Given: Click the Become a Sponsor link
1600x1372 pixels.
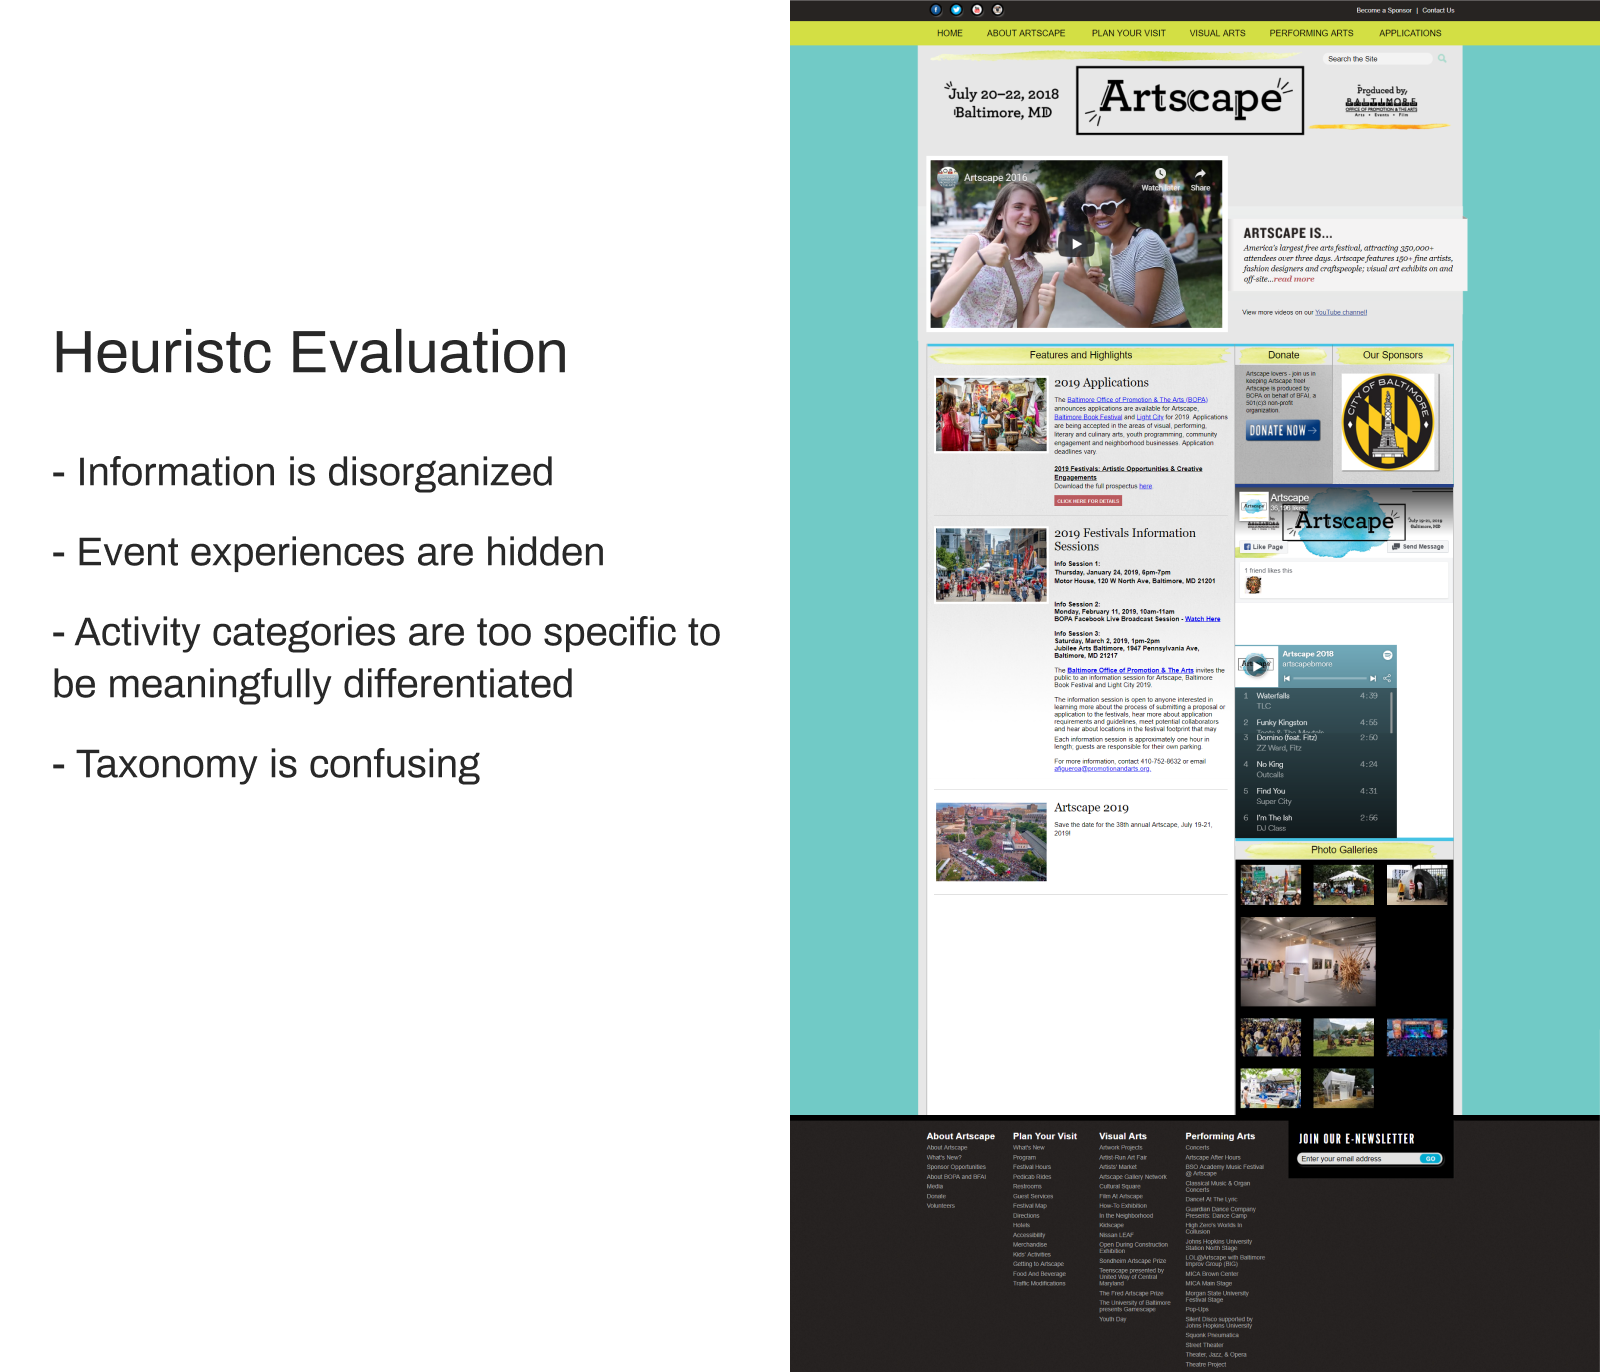Looking at the screenshot, I should coord(1384,10).
